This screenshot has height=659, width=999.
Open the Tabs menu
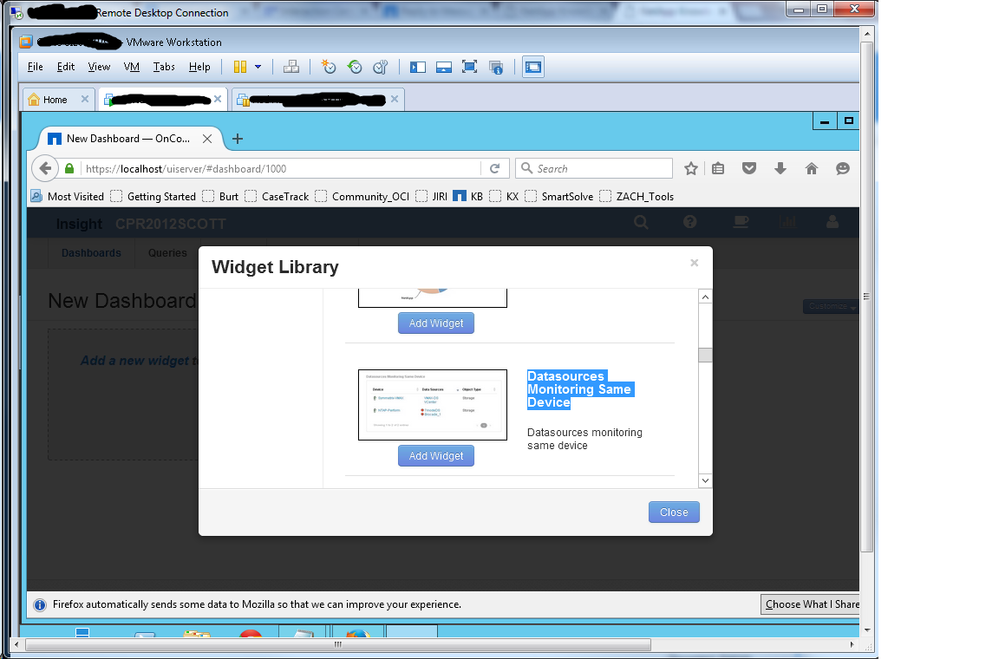[x=164, y=67]
